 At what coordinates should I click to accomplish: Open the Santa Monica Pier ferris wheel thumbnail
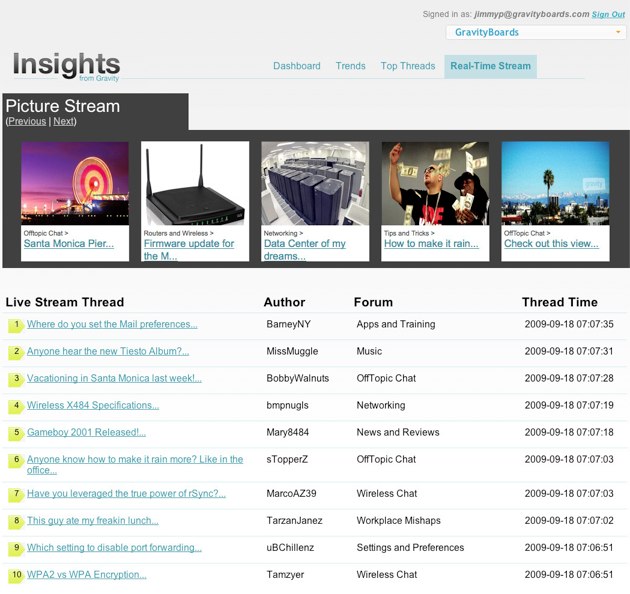point(75,184)
